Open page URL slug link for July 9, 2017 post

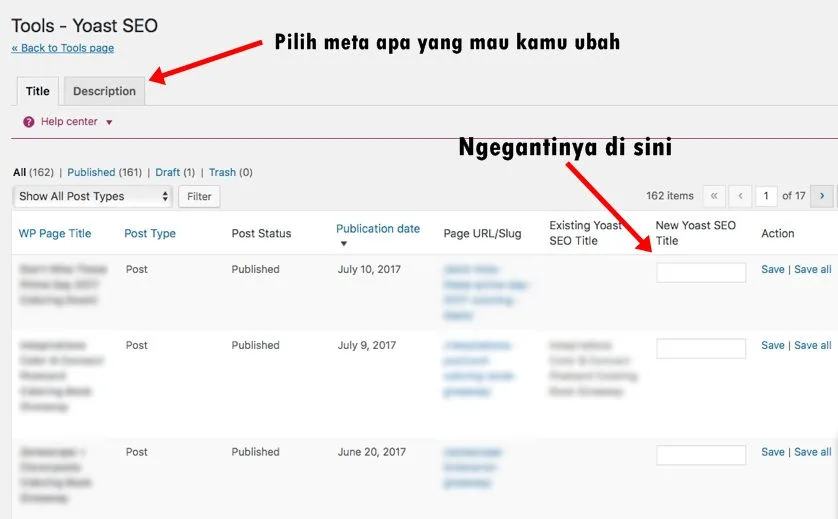(478, 368)
